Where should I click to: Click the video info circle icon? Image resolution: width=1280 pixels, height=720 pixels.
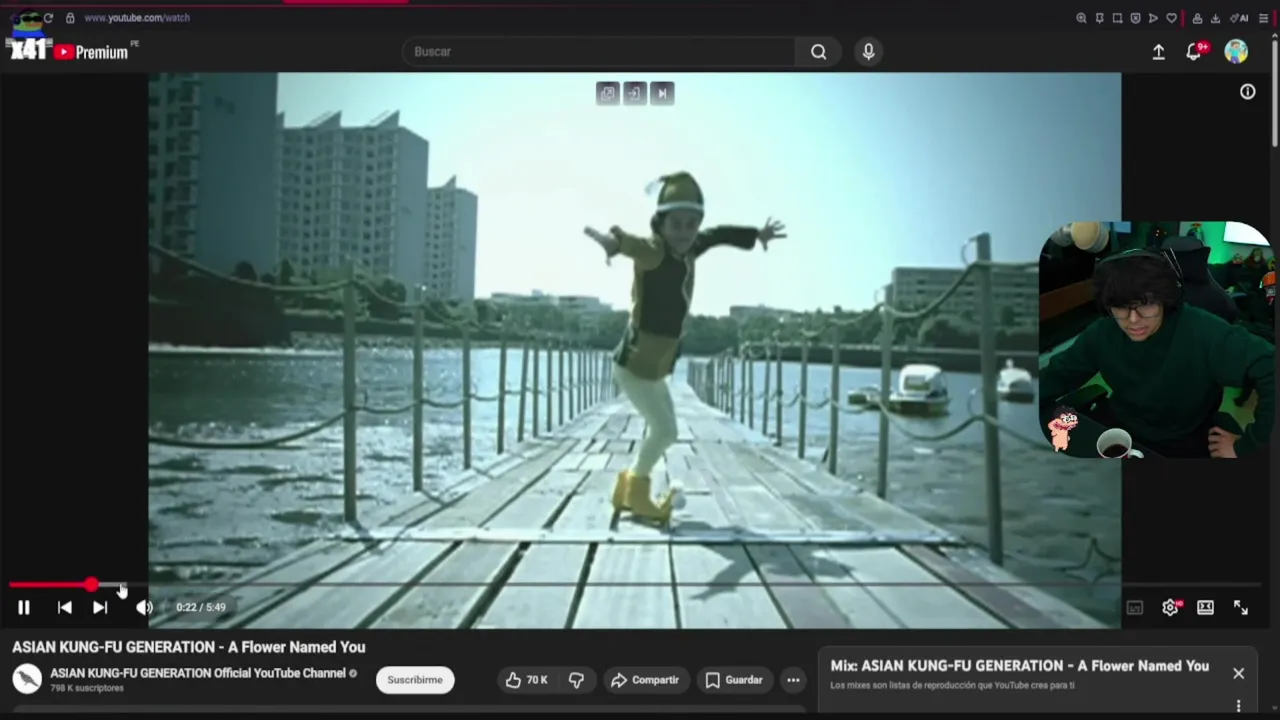point(1248,92)
